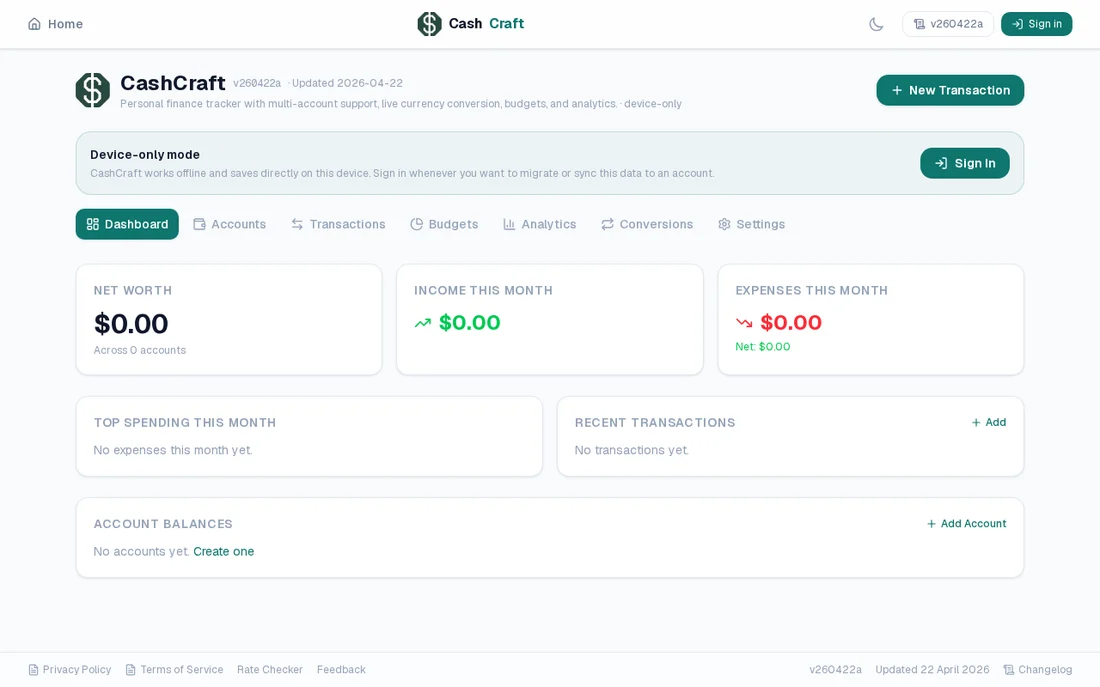Select the Dashboard tab
Screen dimensions: 1100x687
pos(127,225)
